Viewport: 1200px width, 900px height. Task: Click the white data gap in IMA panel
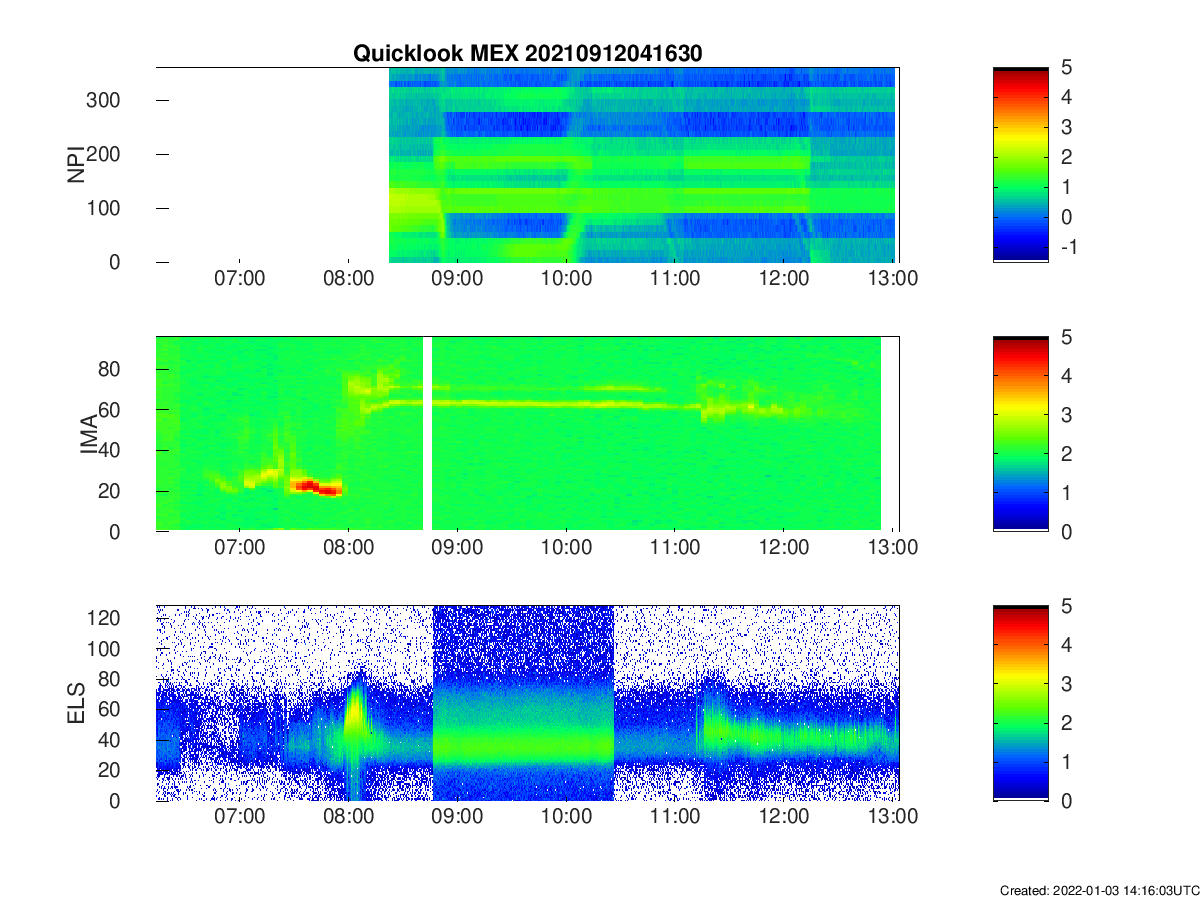(427, 434)
